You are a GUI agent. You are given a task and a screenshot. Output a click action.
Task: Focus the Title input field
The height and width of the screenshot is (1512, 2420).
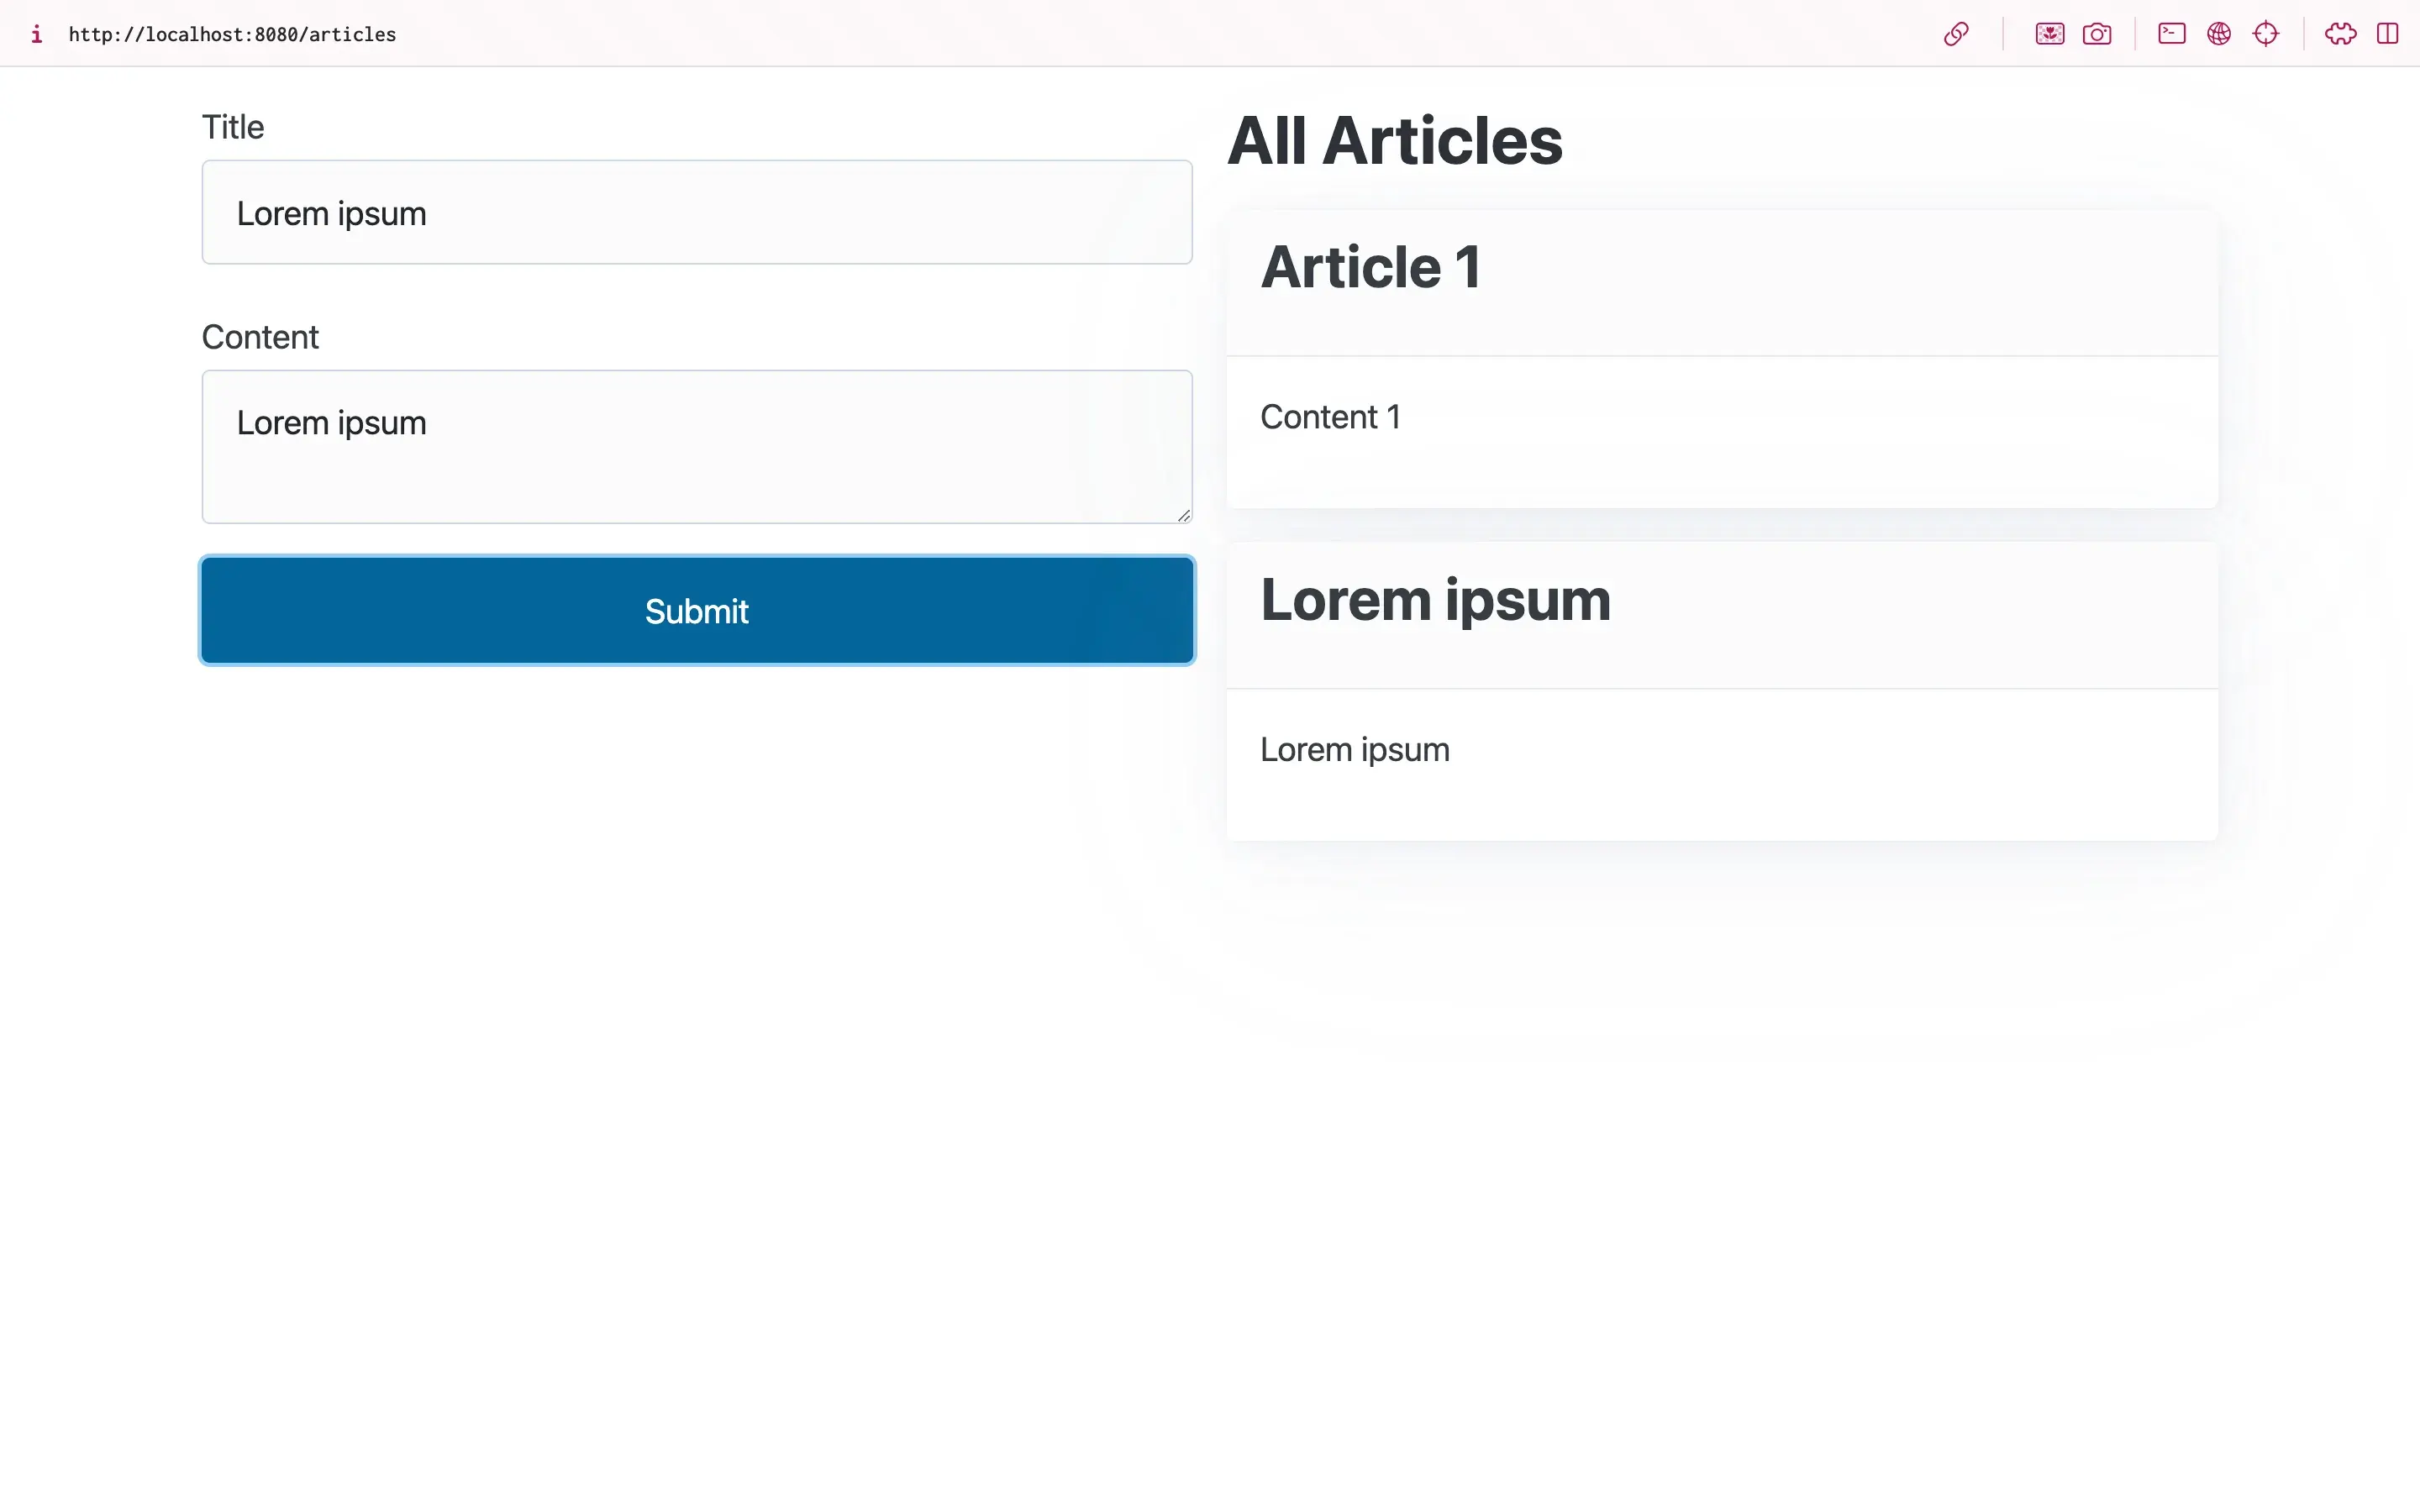tap(696, 212)
